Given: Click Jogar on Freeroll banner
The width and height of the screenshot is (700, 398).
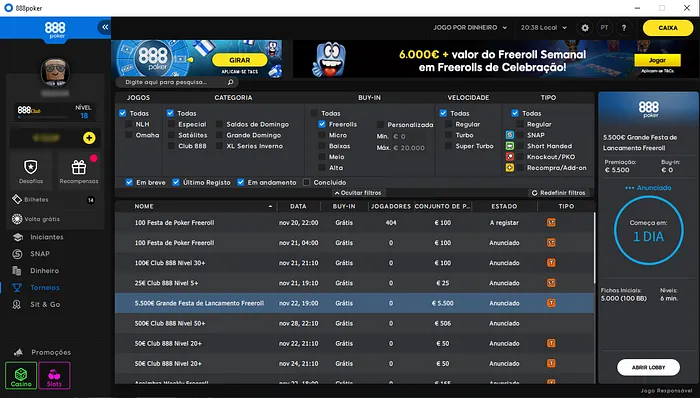Looking at the screenshot, I should pyautogui.click(x=657, y=60).
